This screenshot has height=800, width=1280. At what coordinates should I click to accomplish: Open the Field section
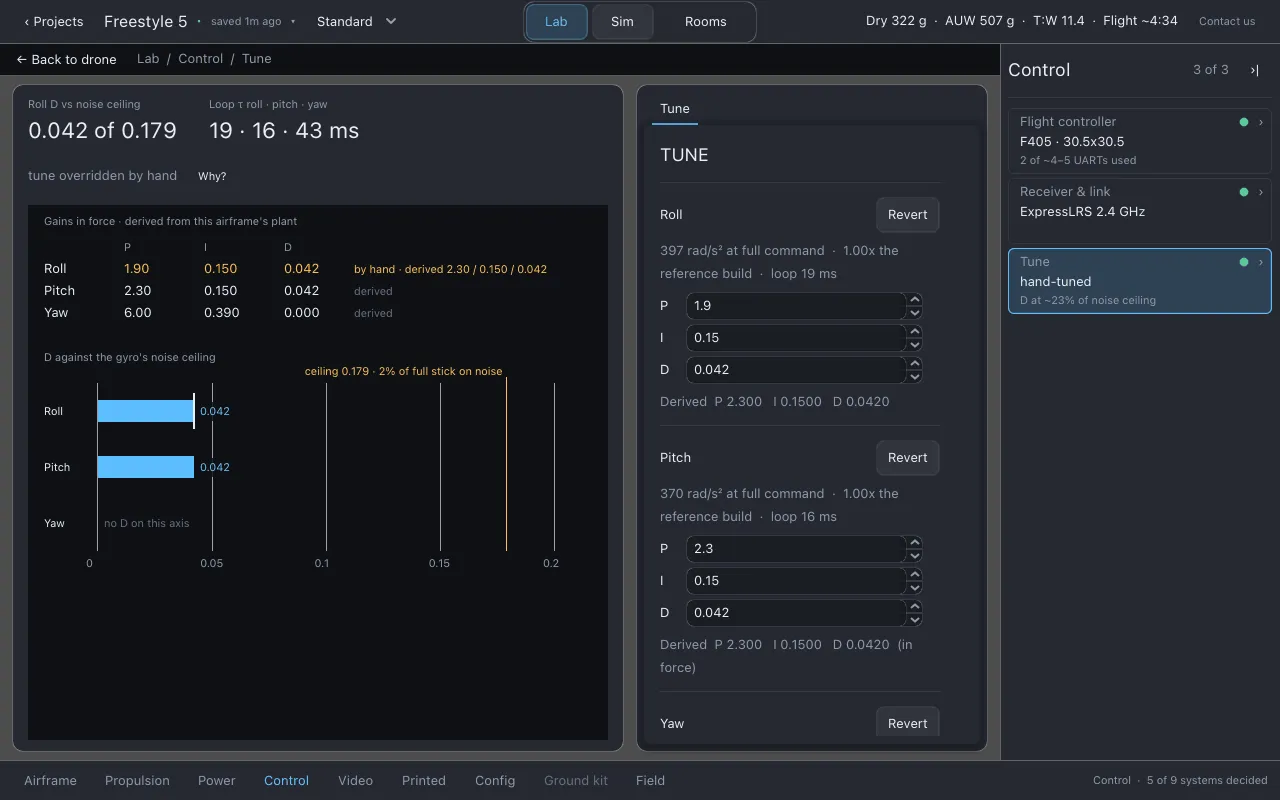650,781
